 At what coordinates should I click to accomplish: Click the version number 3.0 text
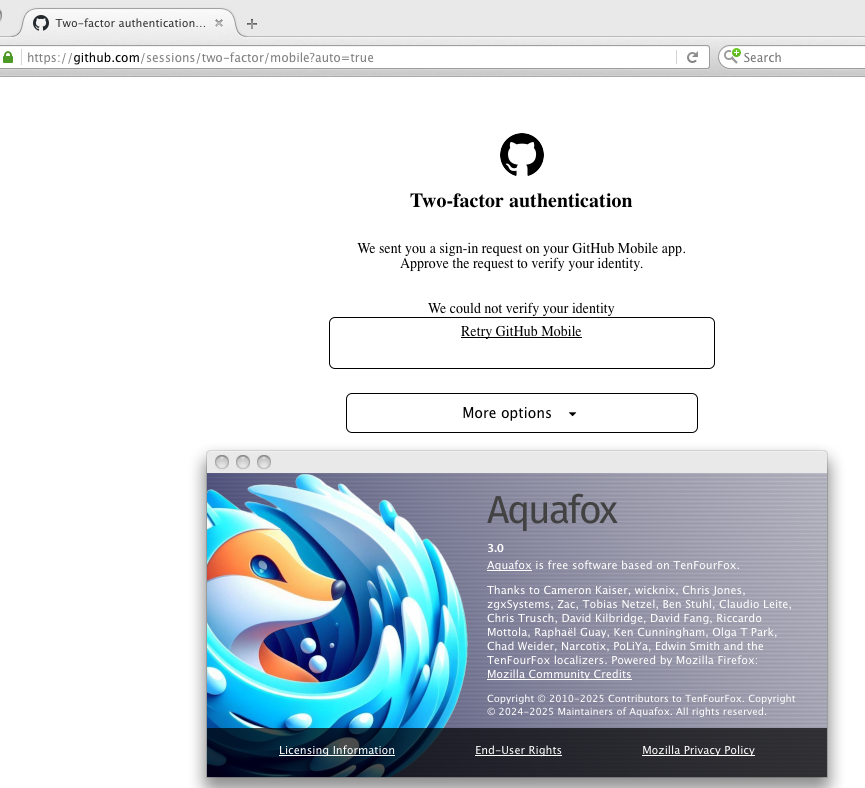tap(495, 548)
